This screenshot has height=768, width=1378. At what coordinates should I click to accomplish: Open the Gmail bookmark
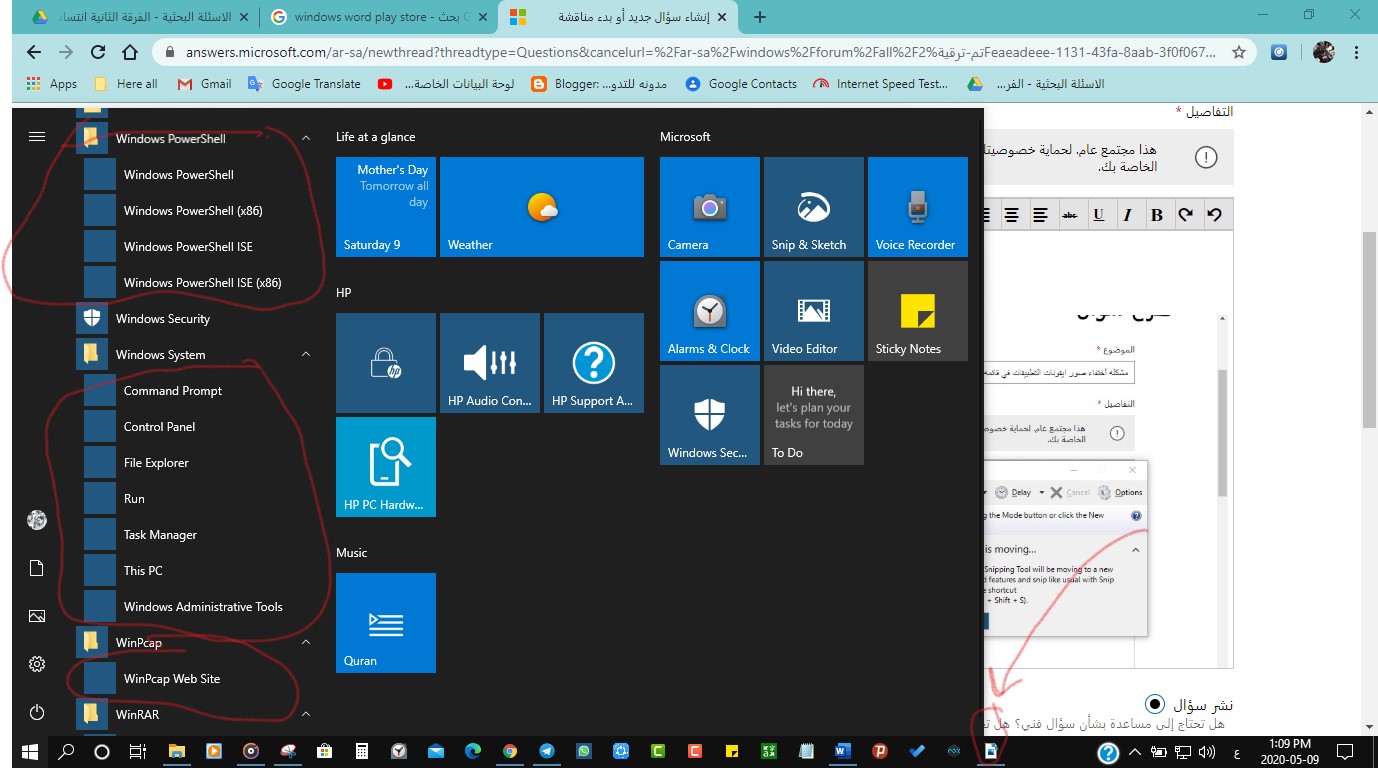204,84
